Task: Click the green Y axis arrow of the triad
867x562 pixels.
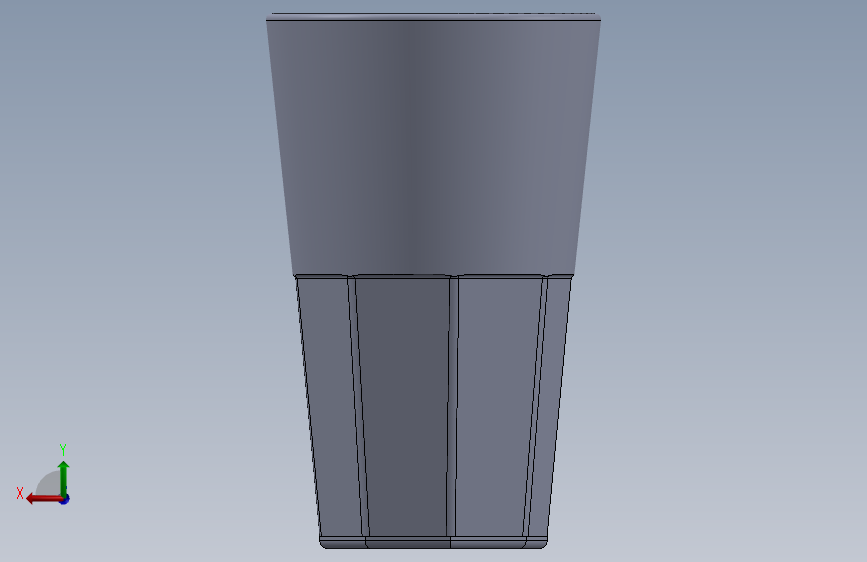Action: [64, 478]
